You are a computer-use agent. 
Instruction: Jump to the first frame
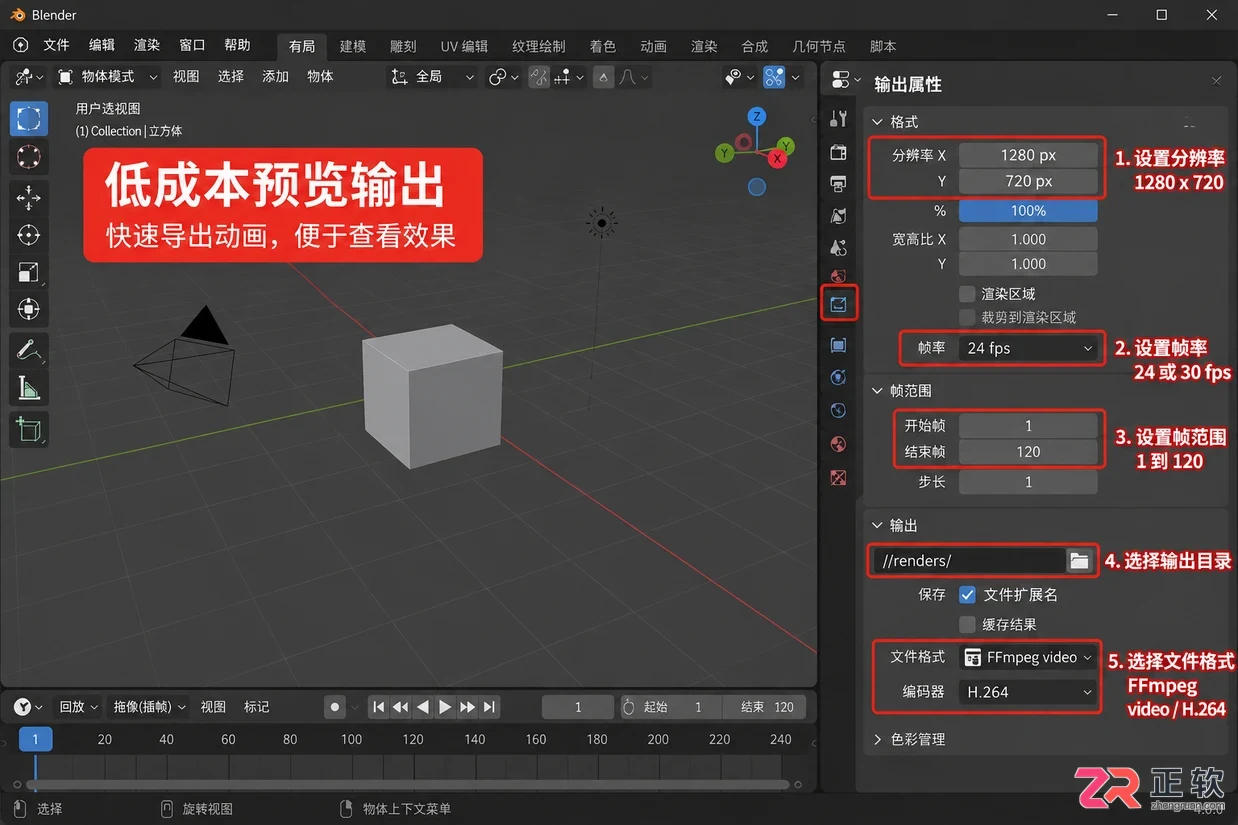click(x=379, y=707)
